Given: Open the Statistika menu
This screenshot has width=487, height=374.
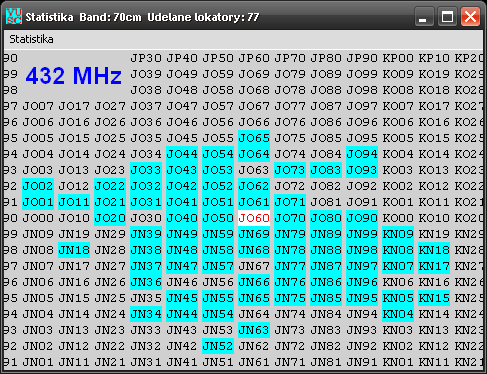Looking at the screenshot, I should tap(31, 39).
